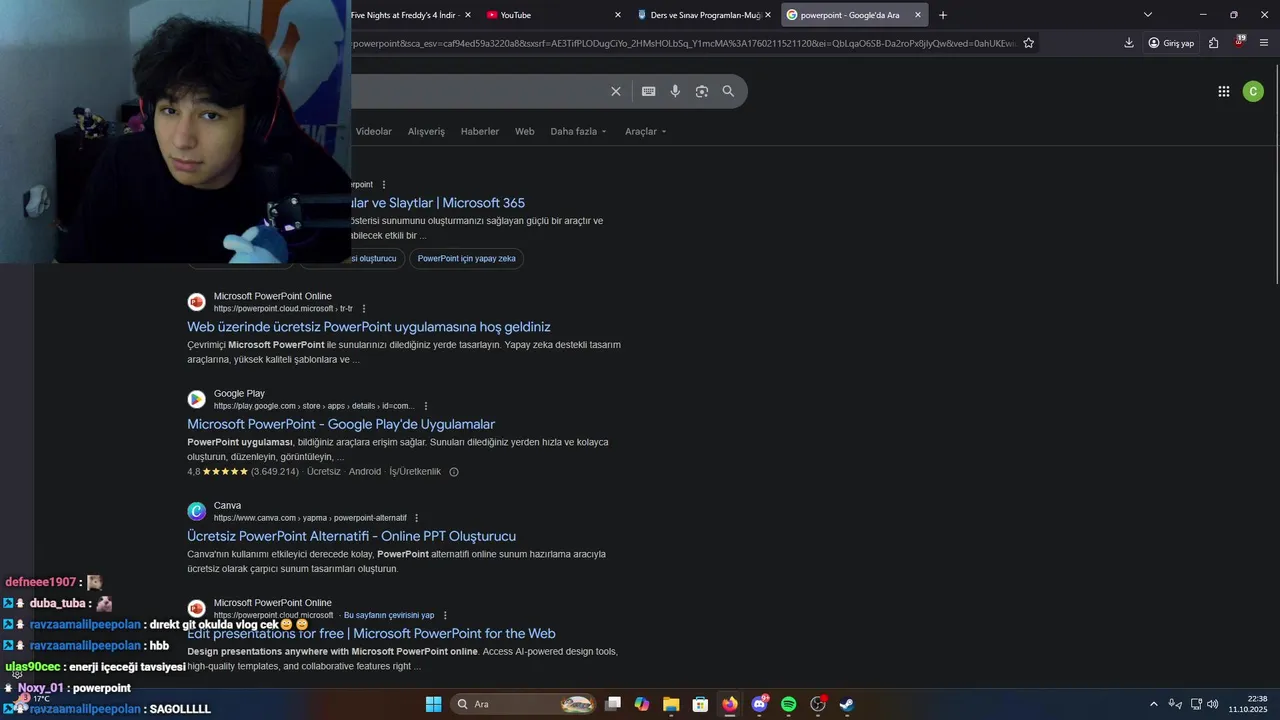The width and height of the screenshot is (1280, 720).
Task: Open OBS Studio from the taskbar
Action: (817, 704)
